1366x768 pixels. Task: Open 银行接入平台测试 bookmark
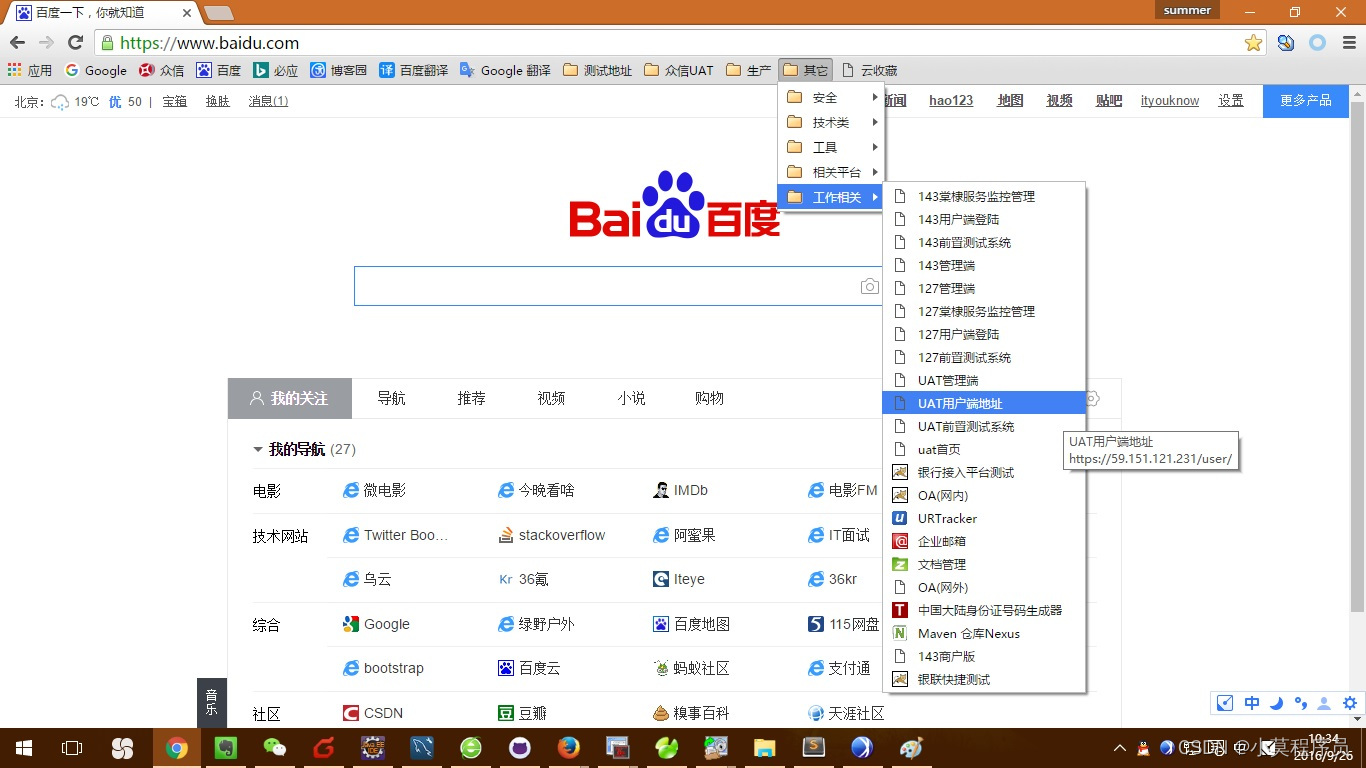click(x=984, y=472)
